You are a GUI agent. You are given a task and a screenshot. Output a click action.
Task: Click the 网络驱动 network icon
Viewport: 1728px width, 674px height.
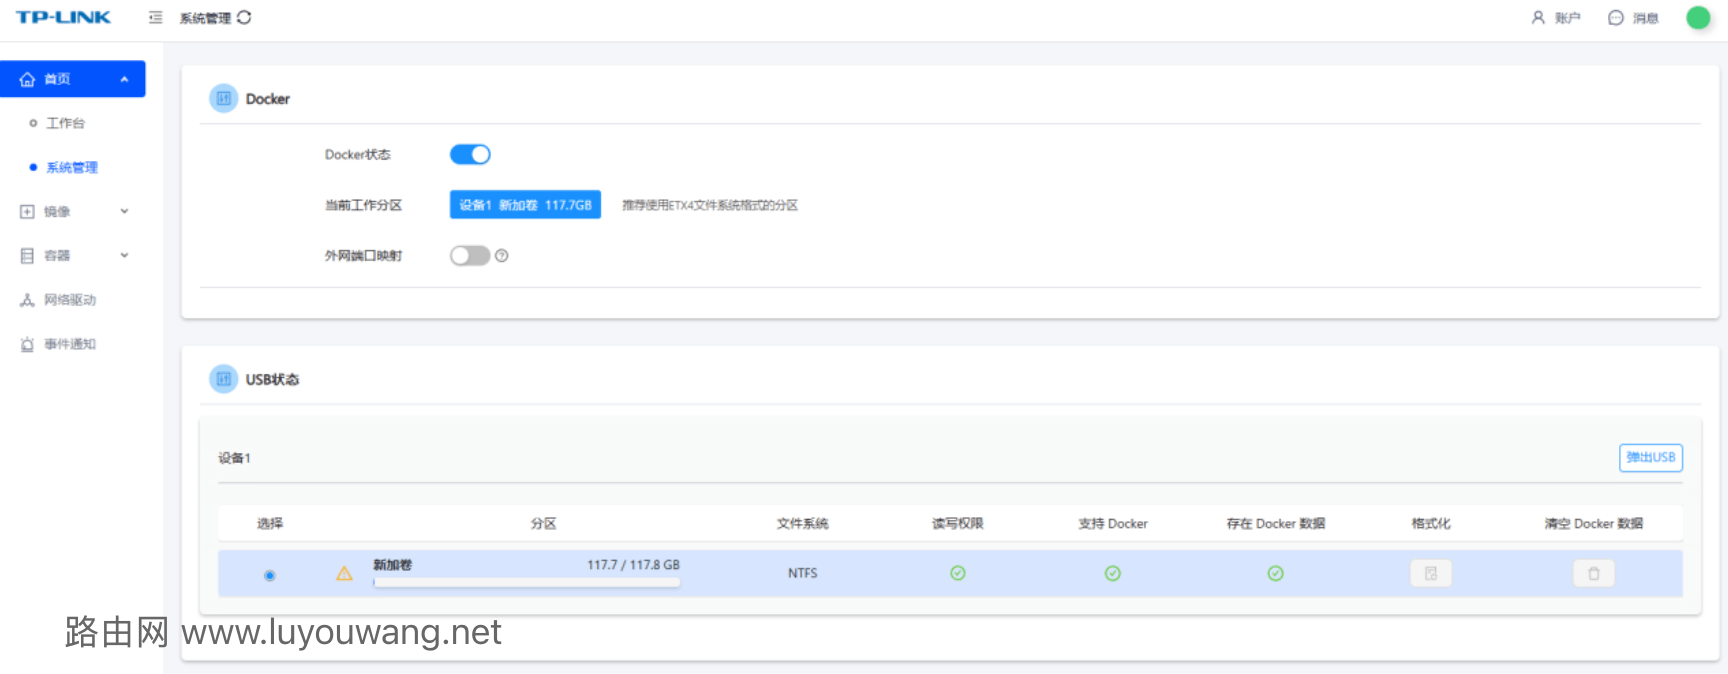tap(27, 299)
